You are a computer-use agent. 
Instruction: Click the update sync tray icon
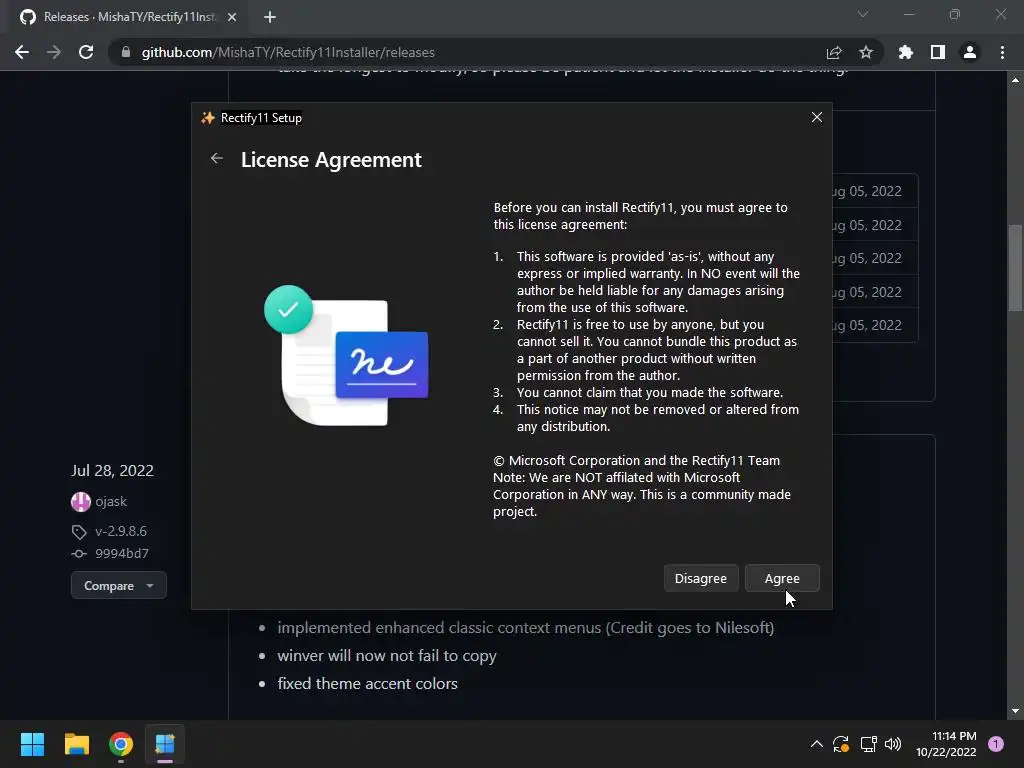[x=840, y=744]
